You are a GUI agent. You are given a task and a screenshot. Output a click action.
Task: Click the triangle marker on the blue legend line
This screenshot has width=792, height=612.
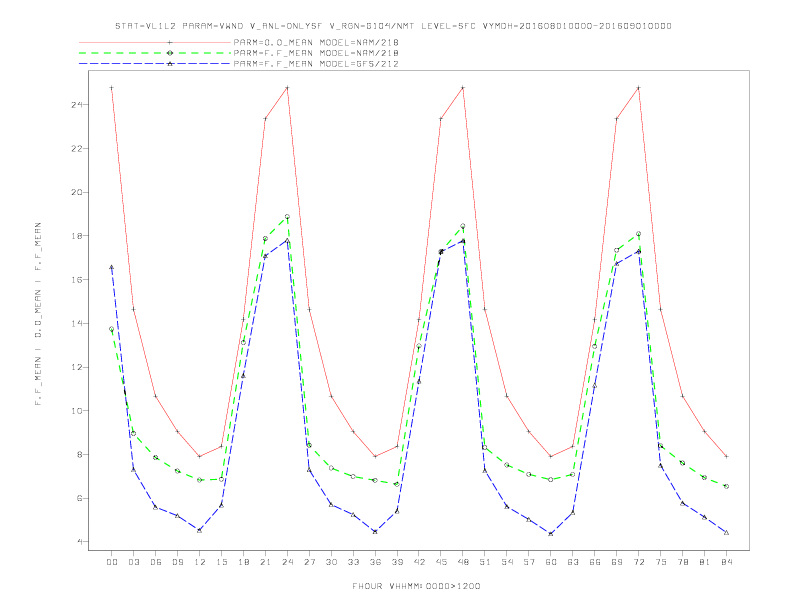click(170, 64)
